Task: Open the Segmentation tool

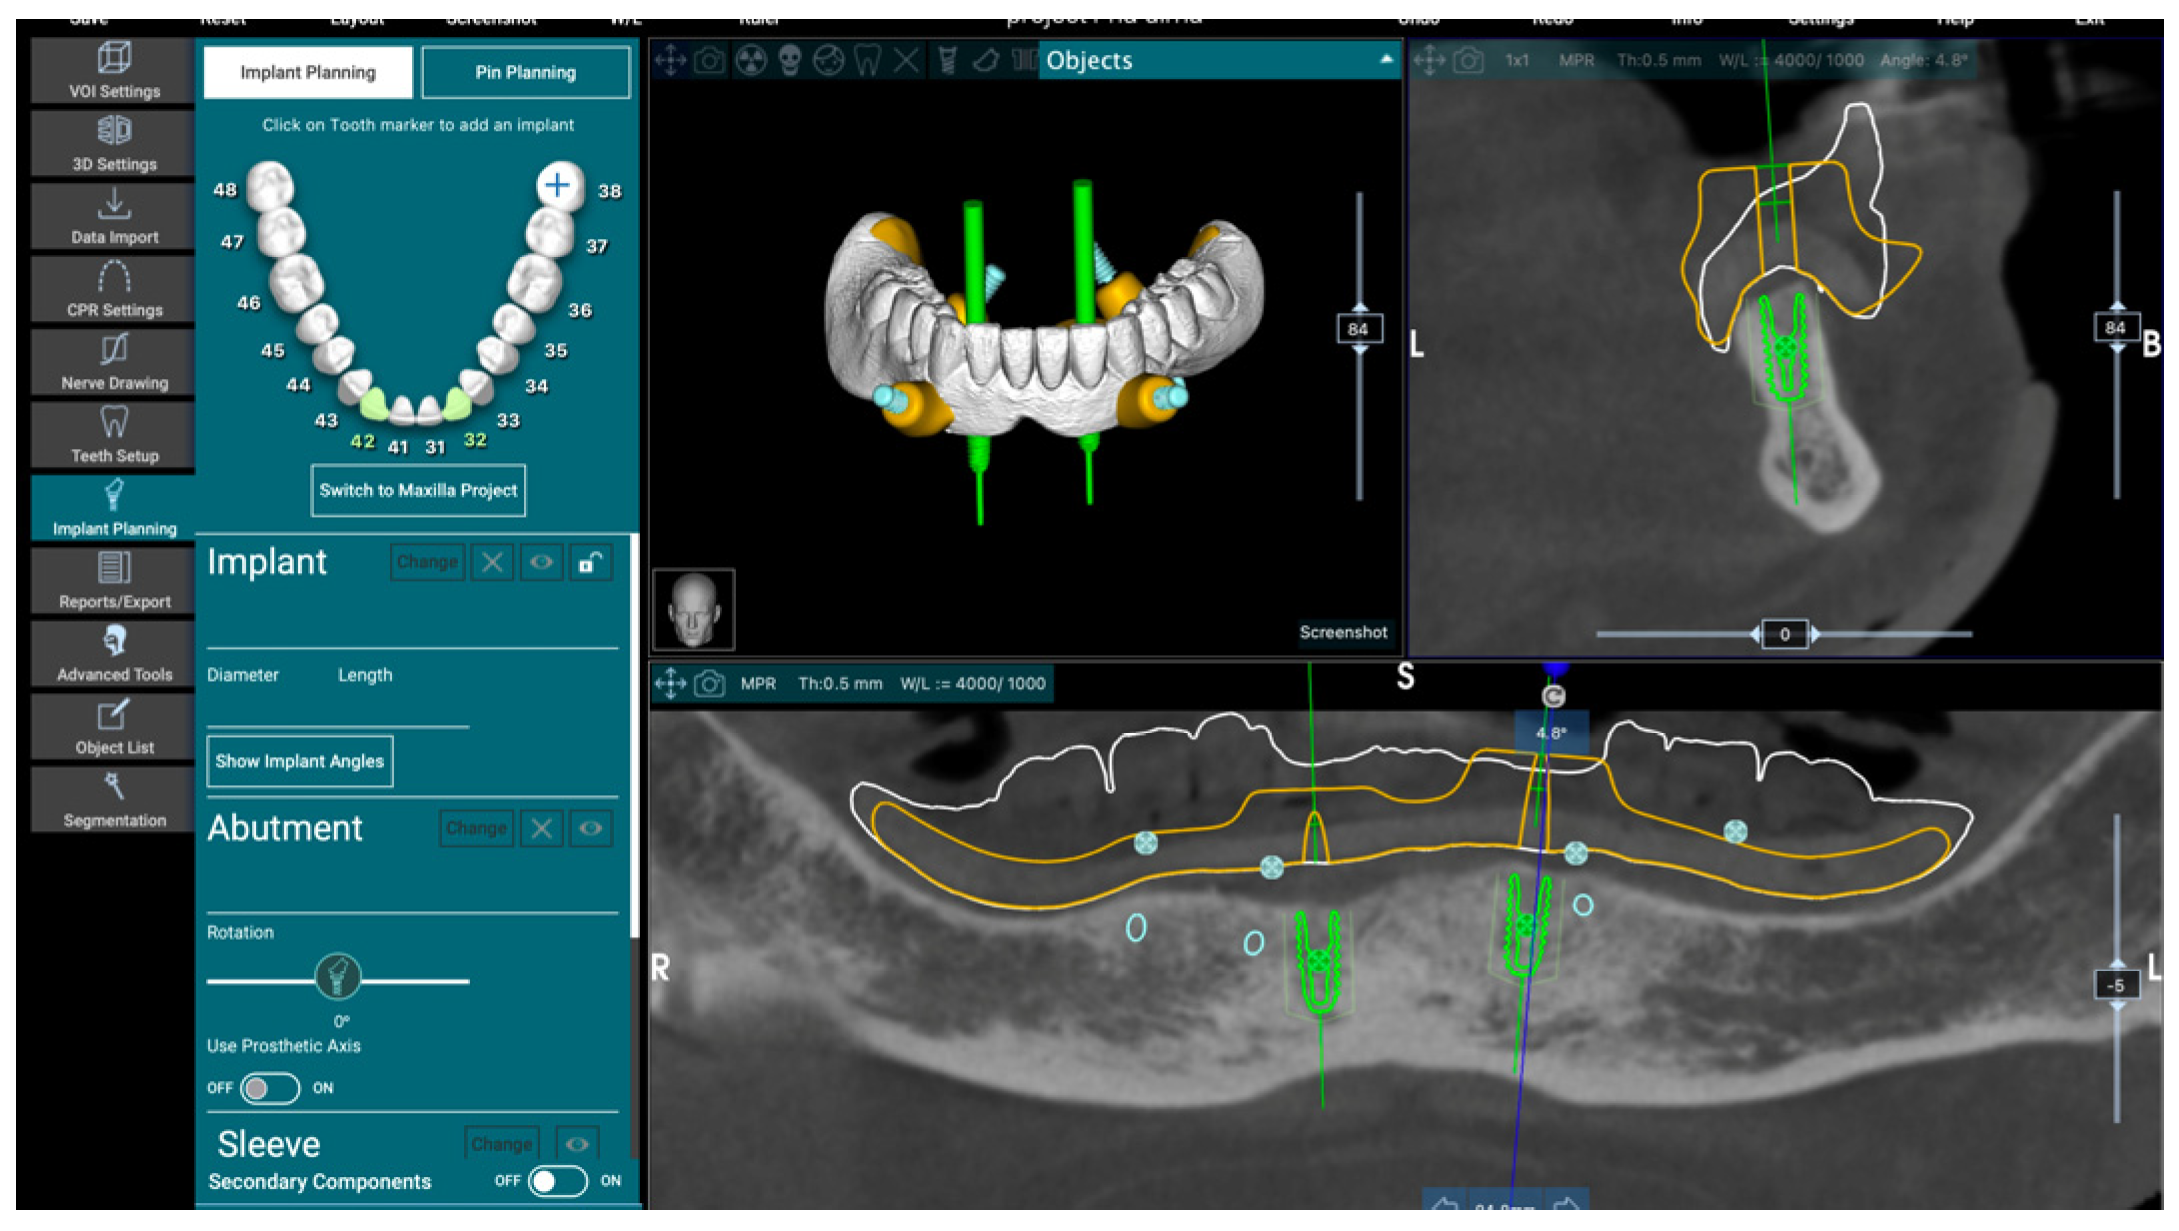Action: tap(113, 799)
